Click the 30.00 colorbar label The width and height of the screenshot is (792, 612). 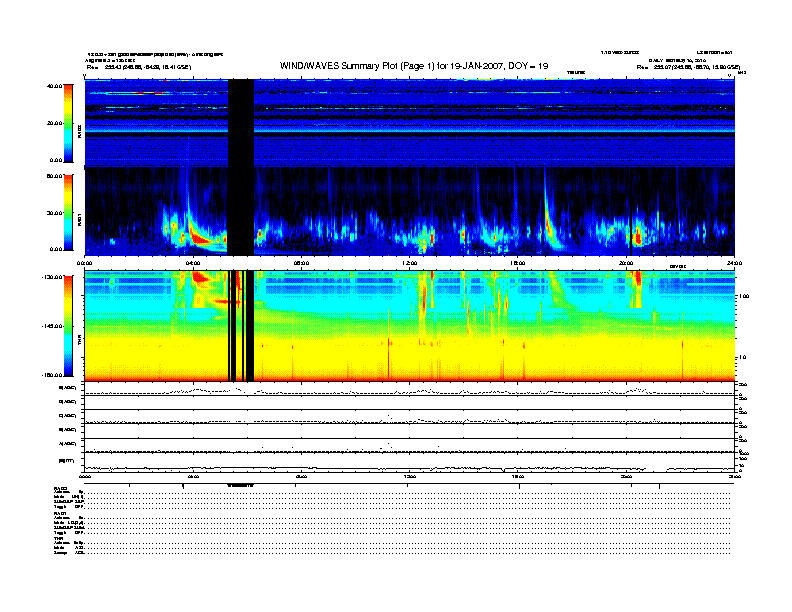(x=54, y=213)
